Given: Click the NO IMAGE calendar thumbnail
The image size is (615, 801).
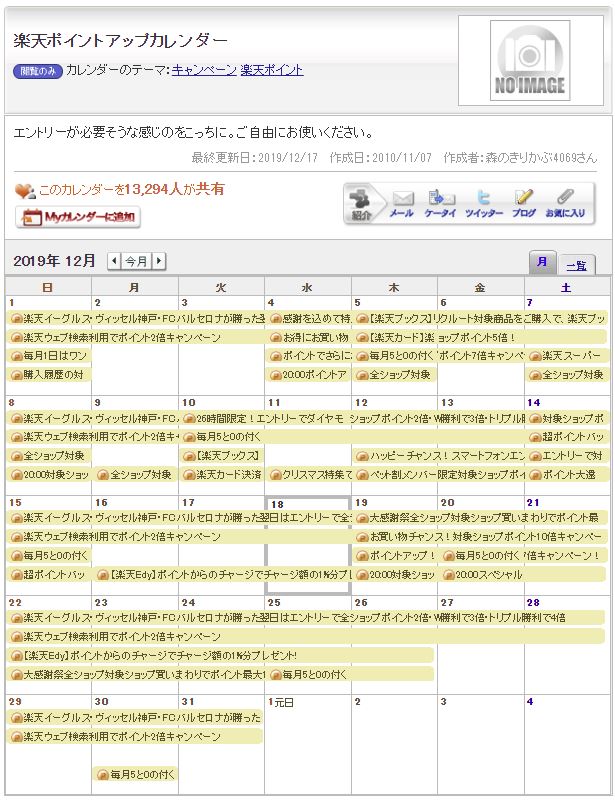Looking at the screenshot, I should [528, 61].
